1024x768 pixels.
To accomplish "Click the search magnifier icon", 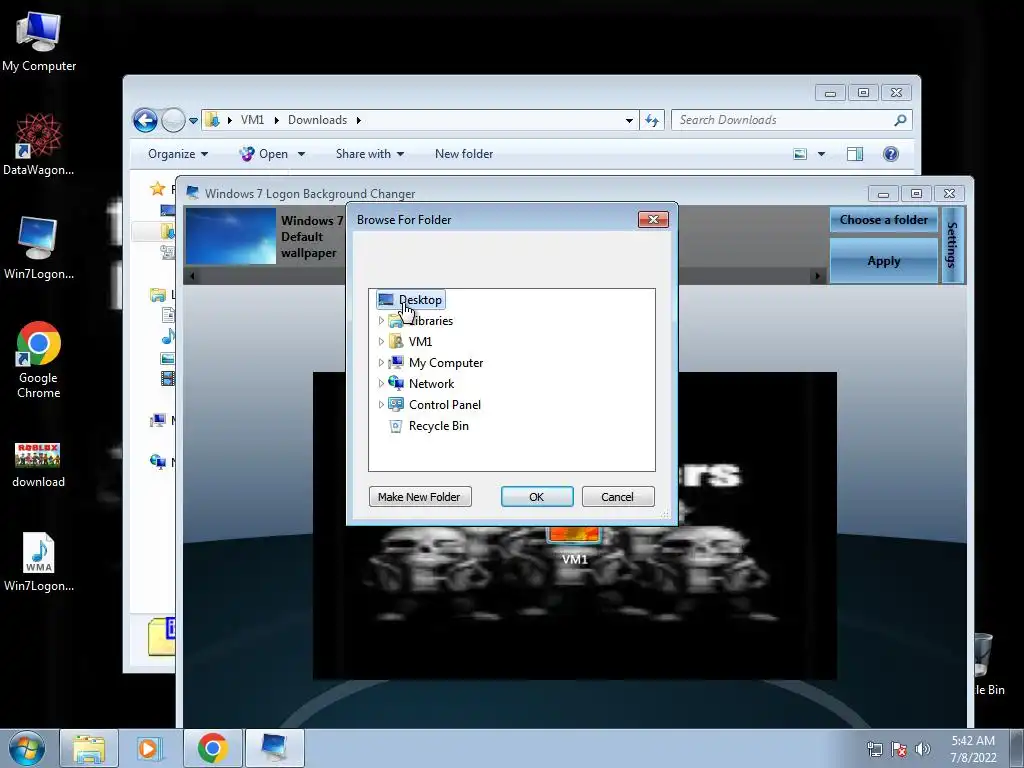I will click(900, 120).
